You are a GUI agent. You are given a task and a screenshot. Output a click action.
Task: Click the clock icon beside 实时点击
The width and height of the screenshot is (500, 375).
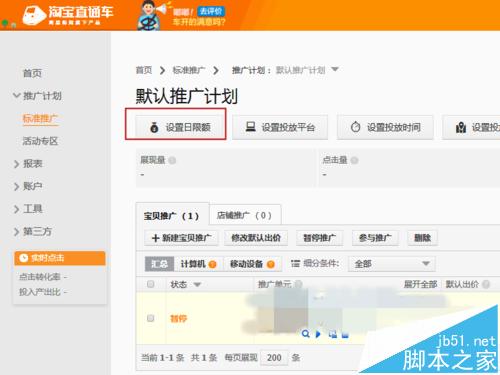(23, 258)
